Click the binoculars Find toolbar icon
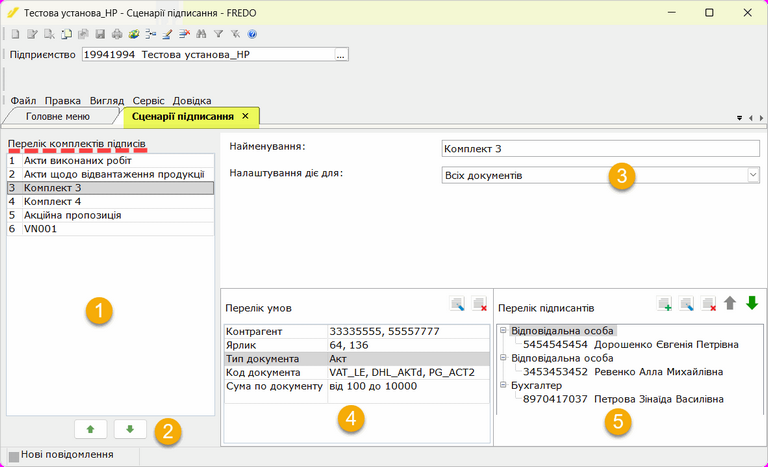The image size is (768, 467). (x=201, y=34)
